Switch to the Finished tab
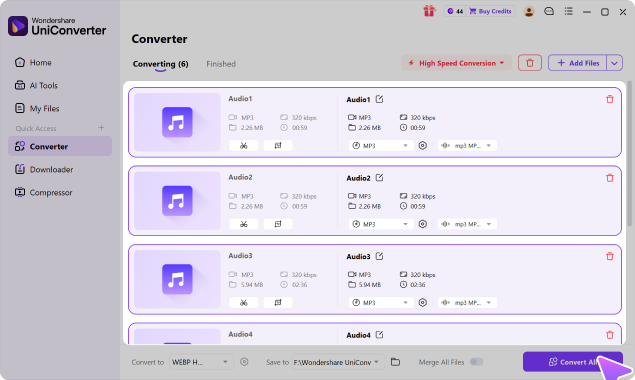This screenshot has width=635, height=380. click(221, 64)
